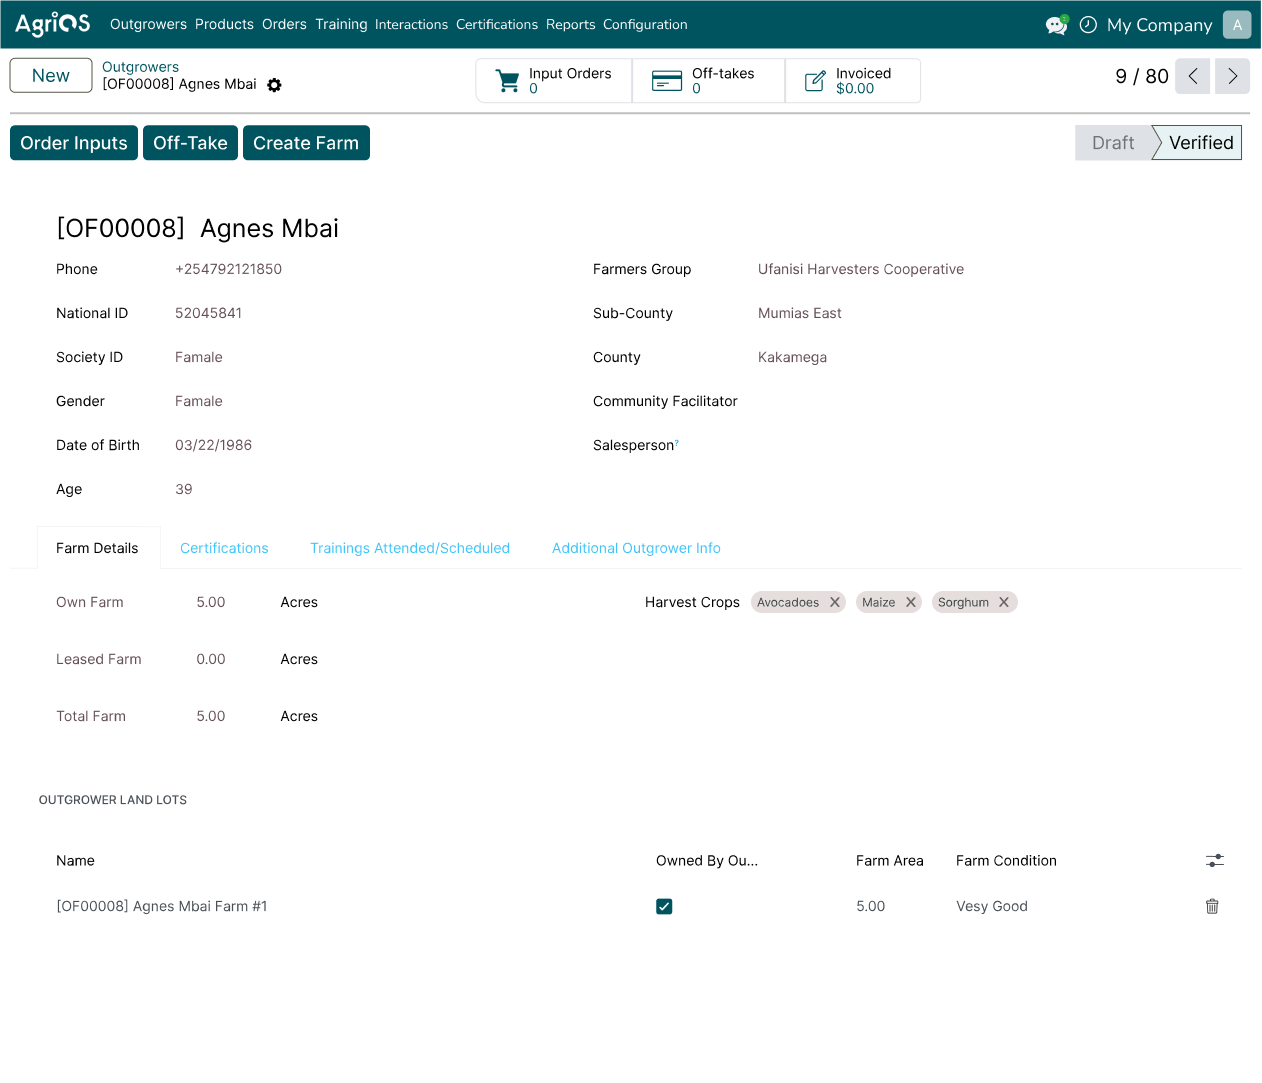Image resolution: width=1262 pixels, height=1083 pixels.
Task: Delete the Agnes Mbai Farm #1 lot
Action: (1212, 906)
